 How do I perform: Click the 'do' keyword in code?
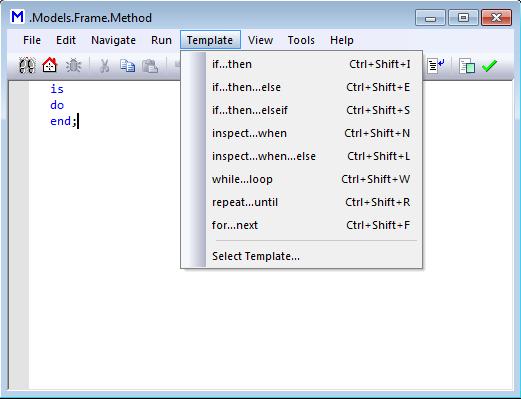coord(57,105)
